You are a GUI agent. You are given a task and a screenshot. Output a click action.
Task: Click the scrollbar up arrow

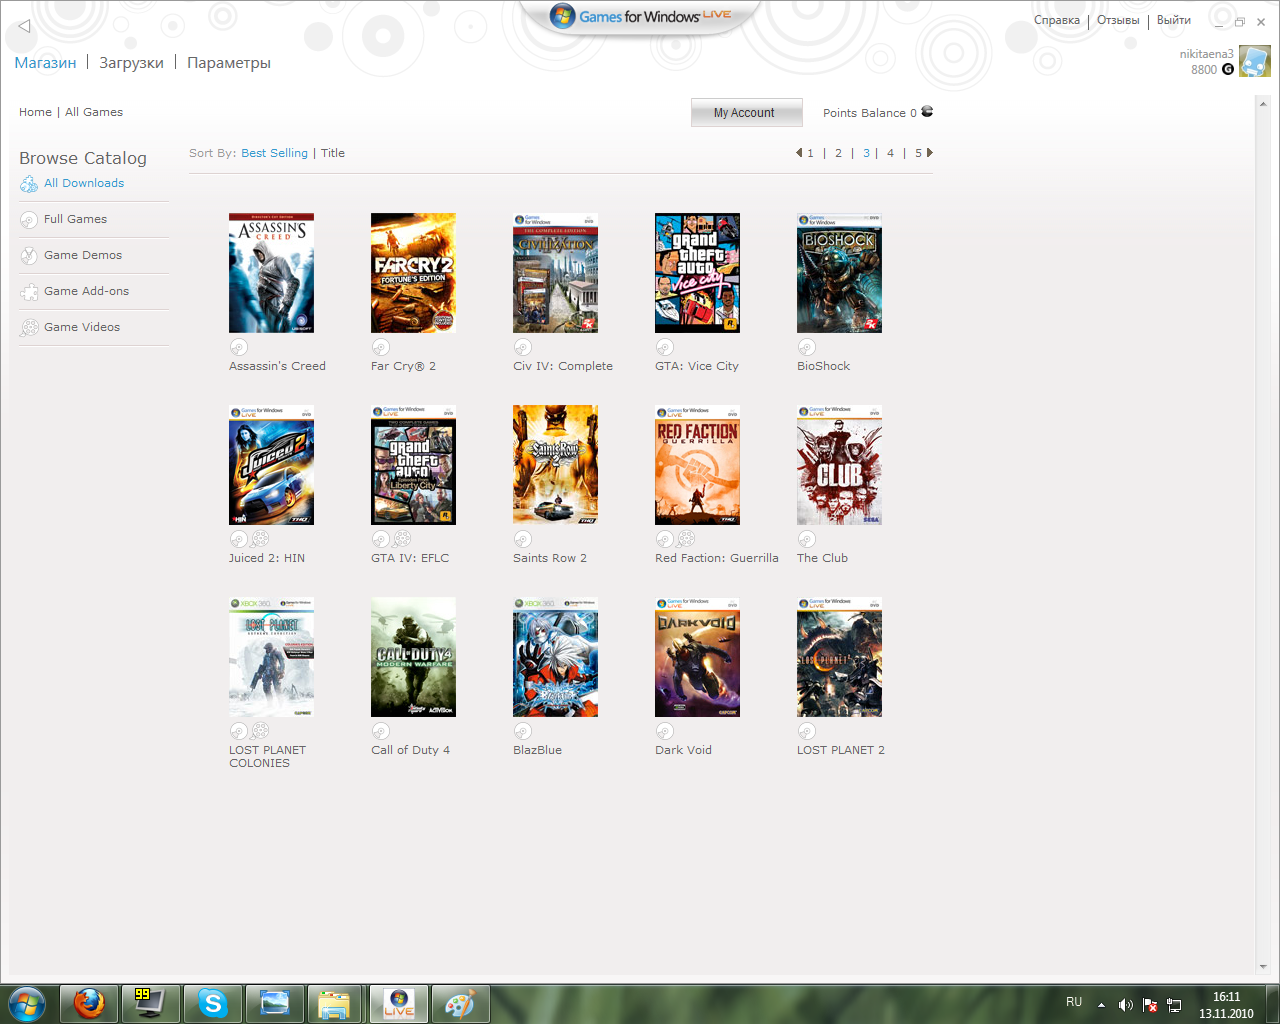click(x=1264, y=103)
